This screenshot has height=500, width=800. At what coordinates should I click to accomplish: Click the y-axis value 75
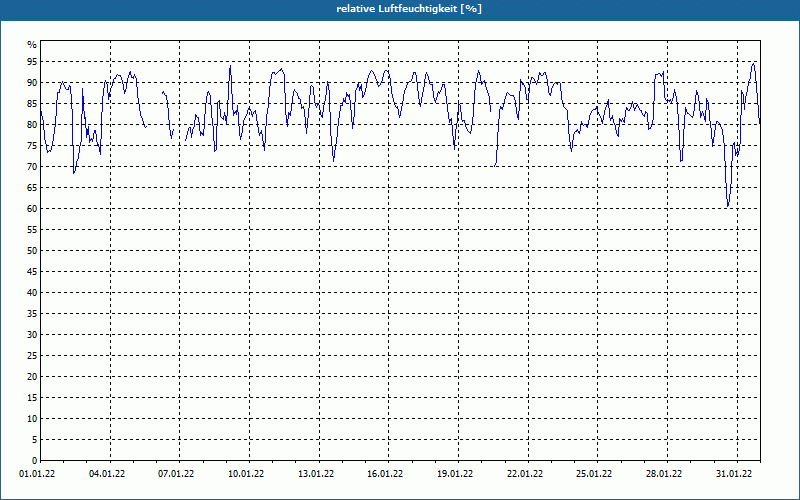pos(32,146)
